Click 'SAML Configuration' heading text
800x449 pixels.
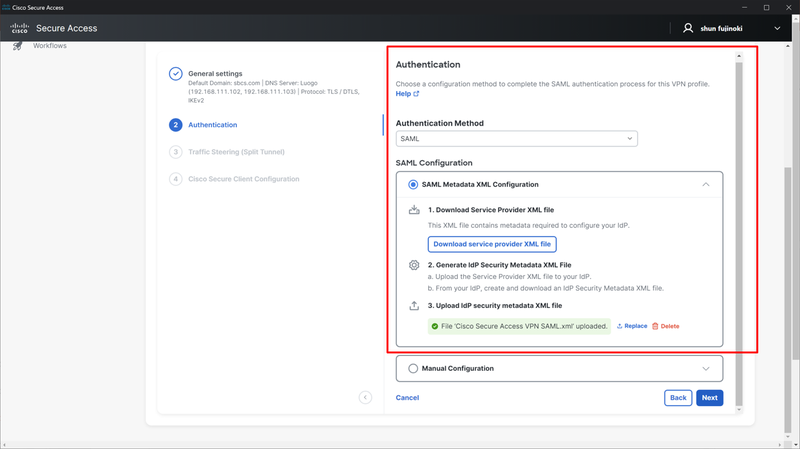[x=434, y=163]
